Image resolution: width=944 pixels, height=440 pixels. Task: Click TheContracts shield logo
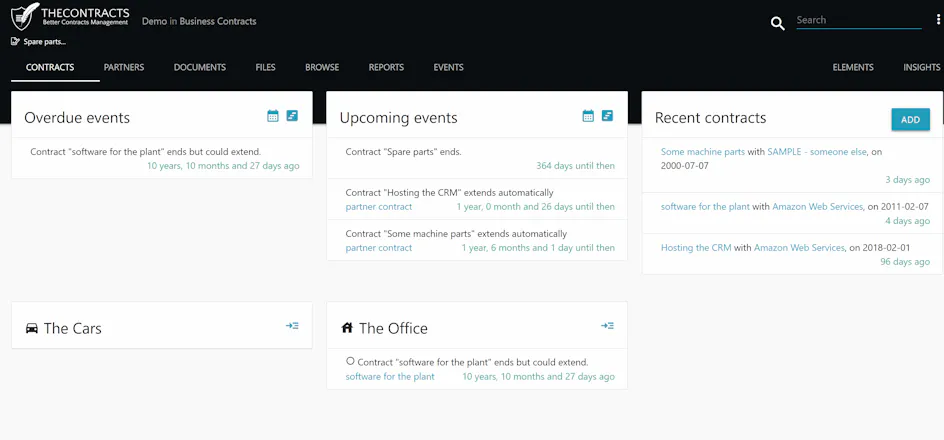pyautogui.click(x=25, y=17)
